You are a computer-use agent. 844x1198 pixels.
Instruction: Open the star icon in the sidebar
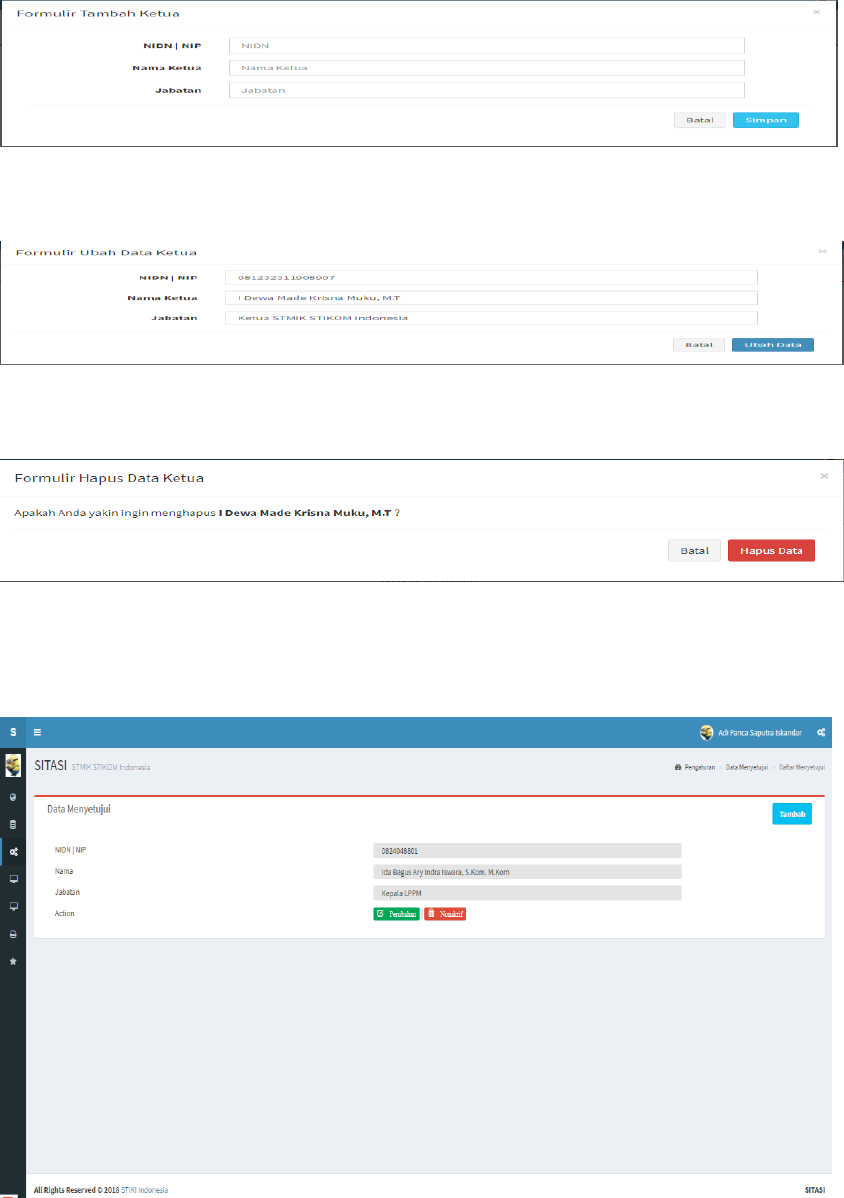pyautogui.click(x=13, y=961)
